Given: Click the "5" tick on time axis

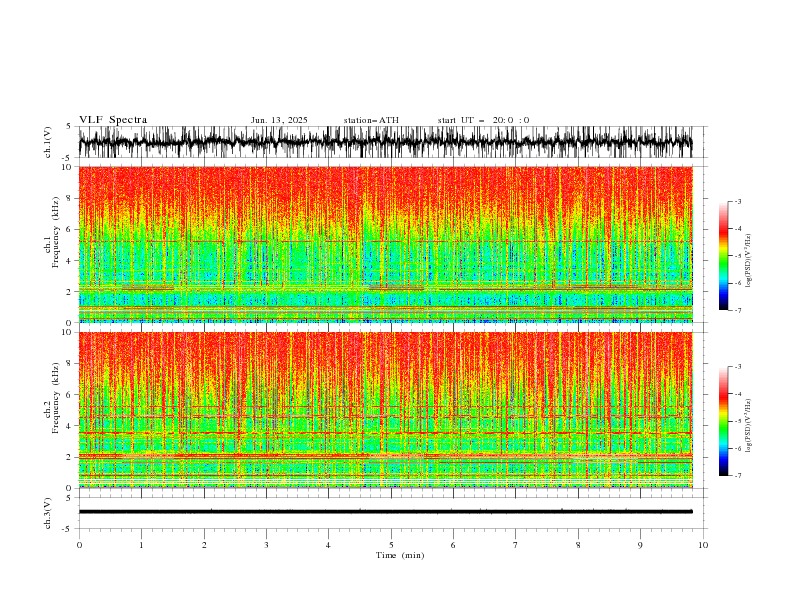Looking at the screenshot, I should pos(391,545).
